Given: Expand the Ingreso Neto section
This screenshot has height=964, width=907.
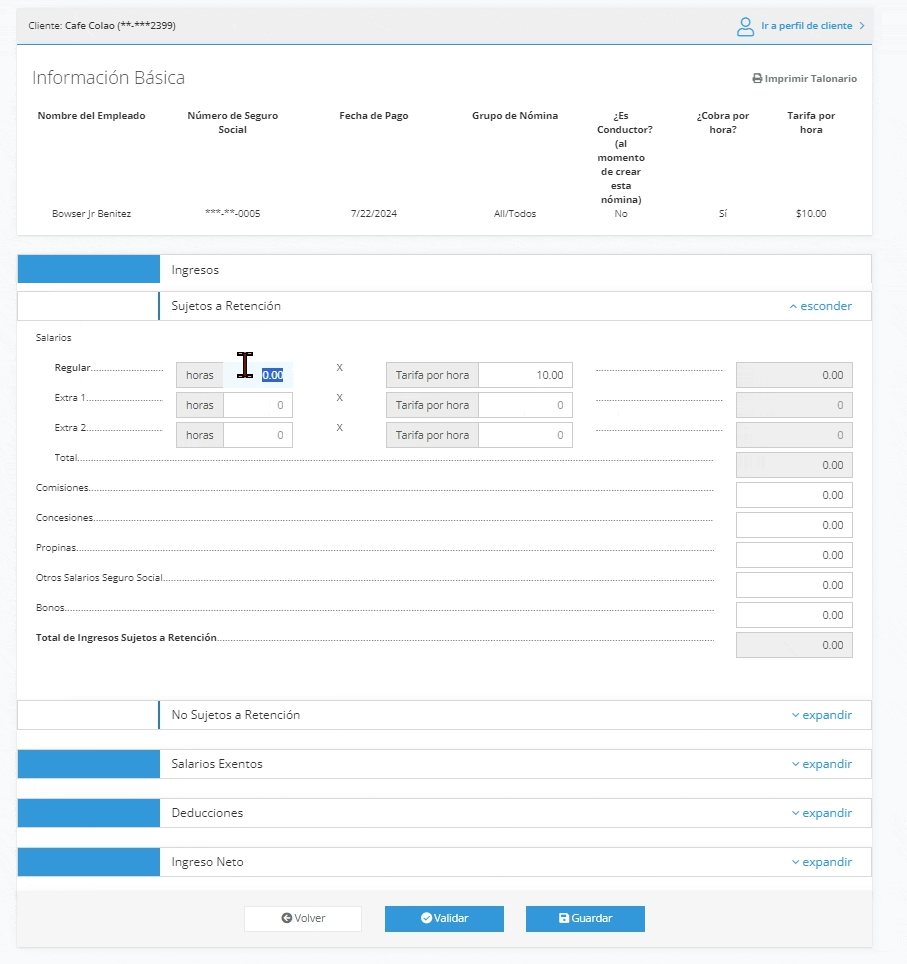Looking at the screenshot, I should pyautogui.click(x=822, y=862).
